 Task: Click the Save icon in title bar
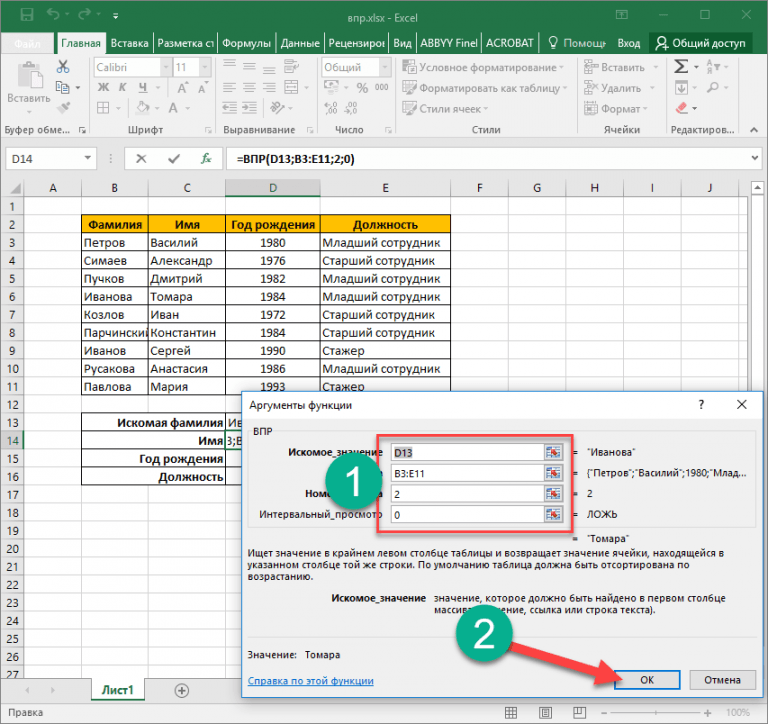pos(26,14)
